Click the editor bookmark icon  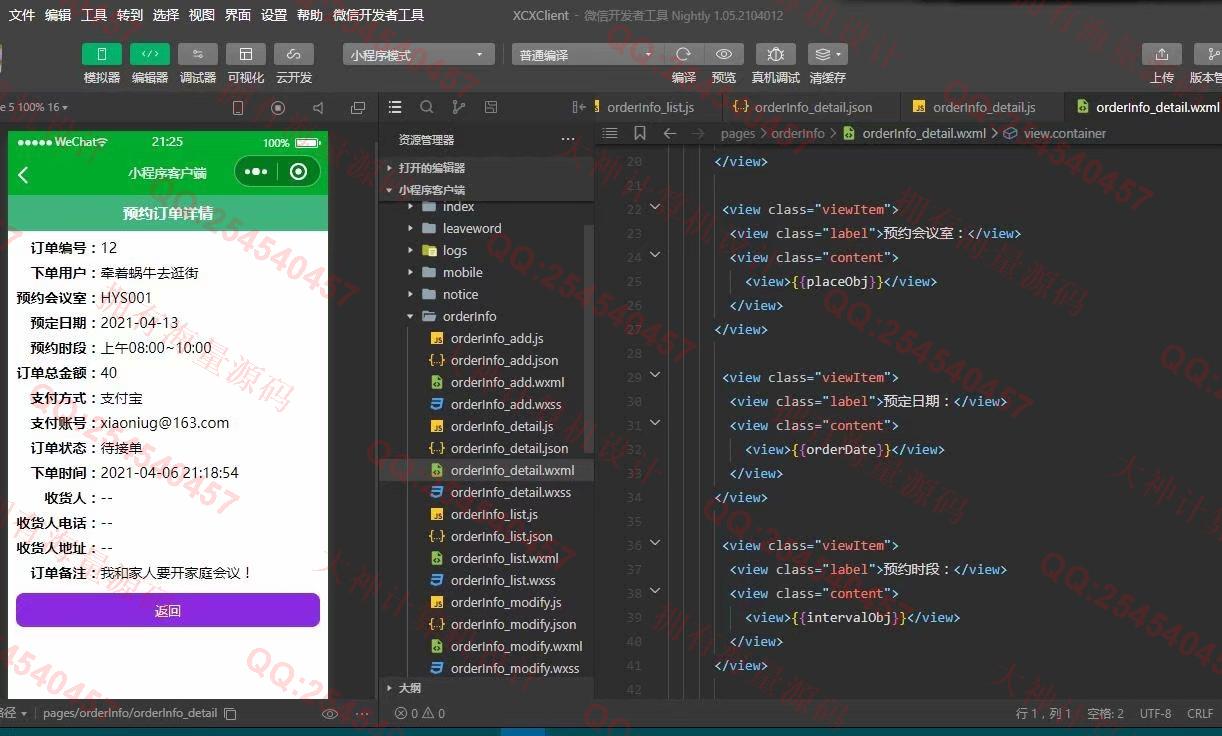640,133
